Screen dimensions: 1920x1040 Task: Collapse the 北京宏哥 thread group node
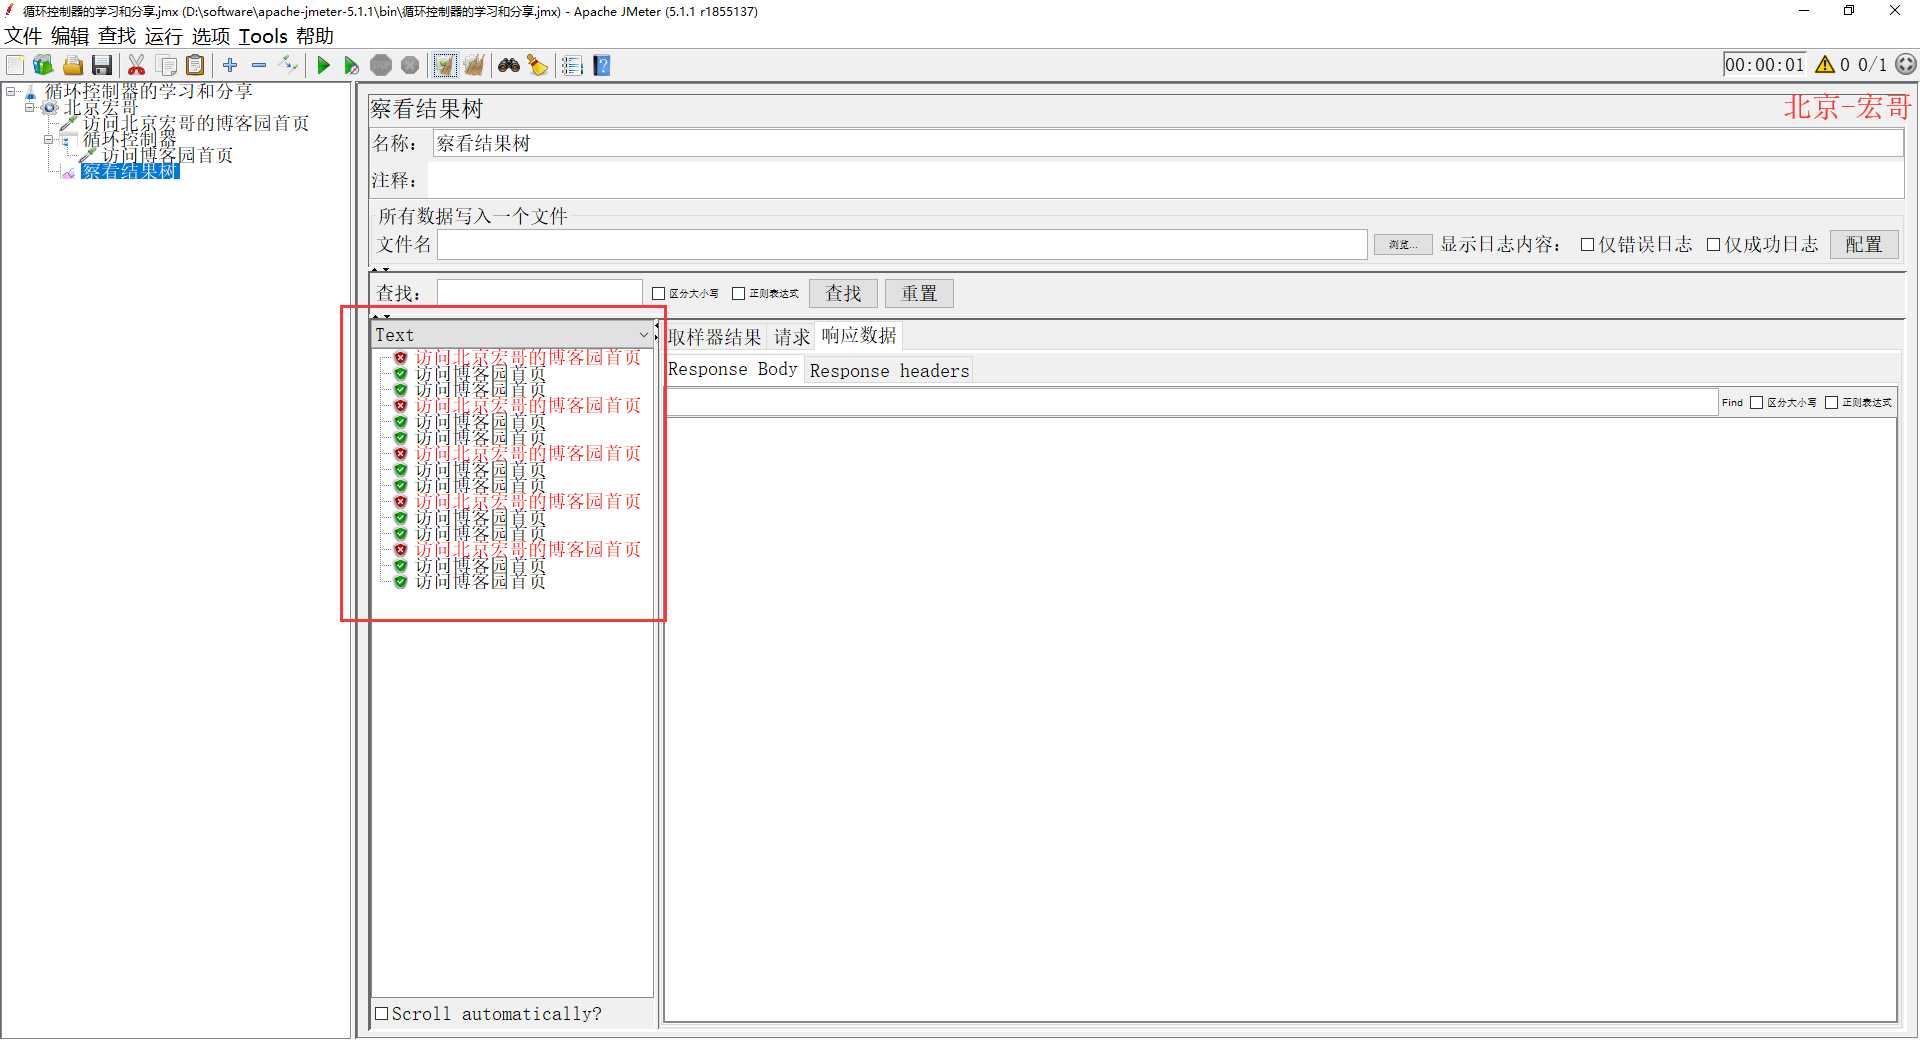pos(30,108)
